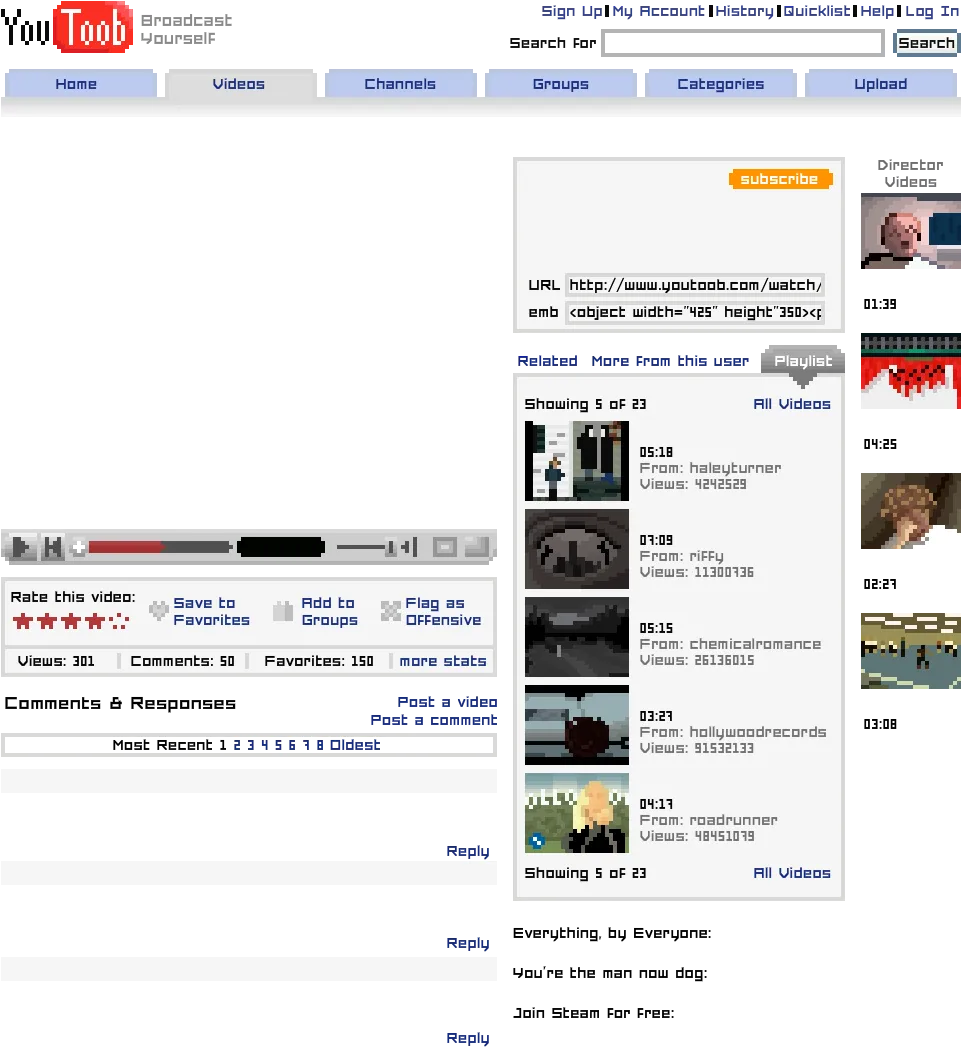Open the Categories tab

pos(721,84)
